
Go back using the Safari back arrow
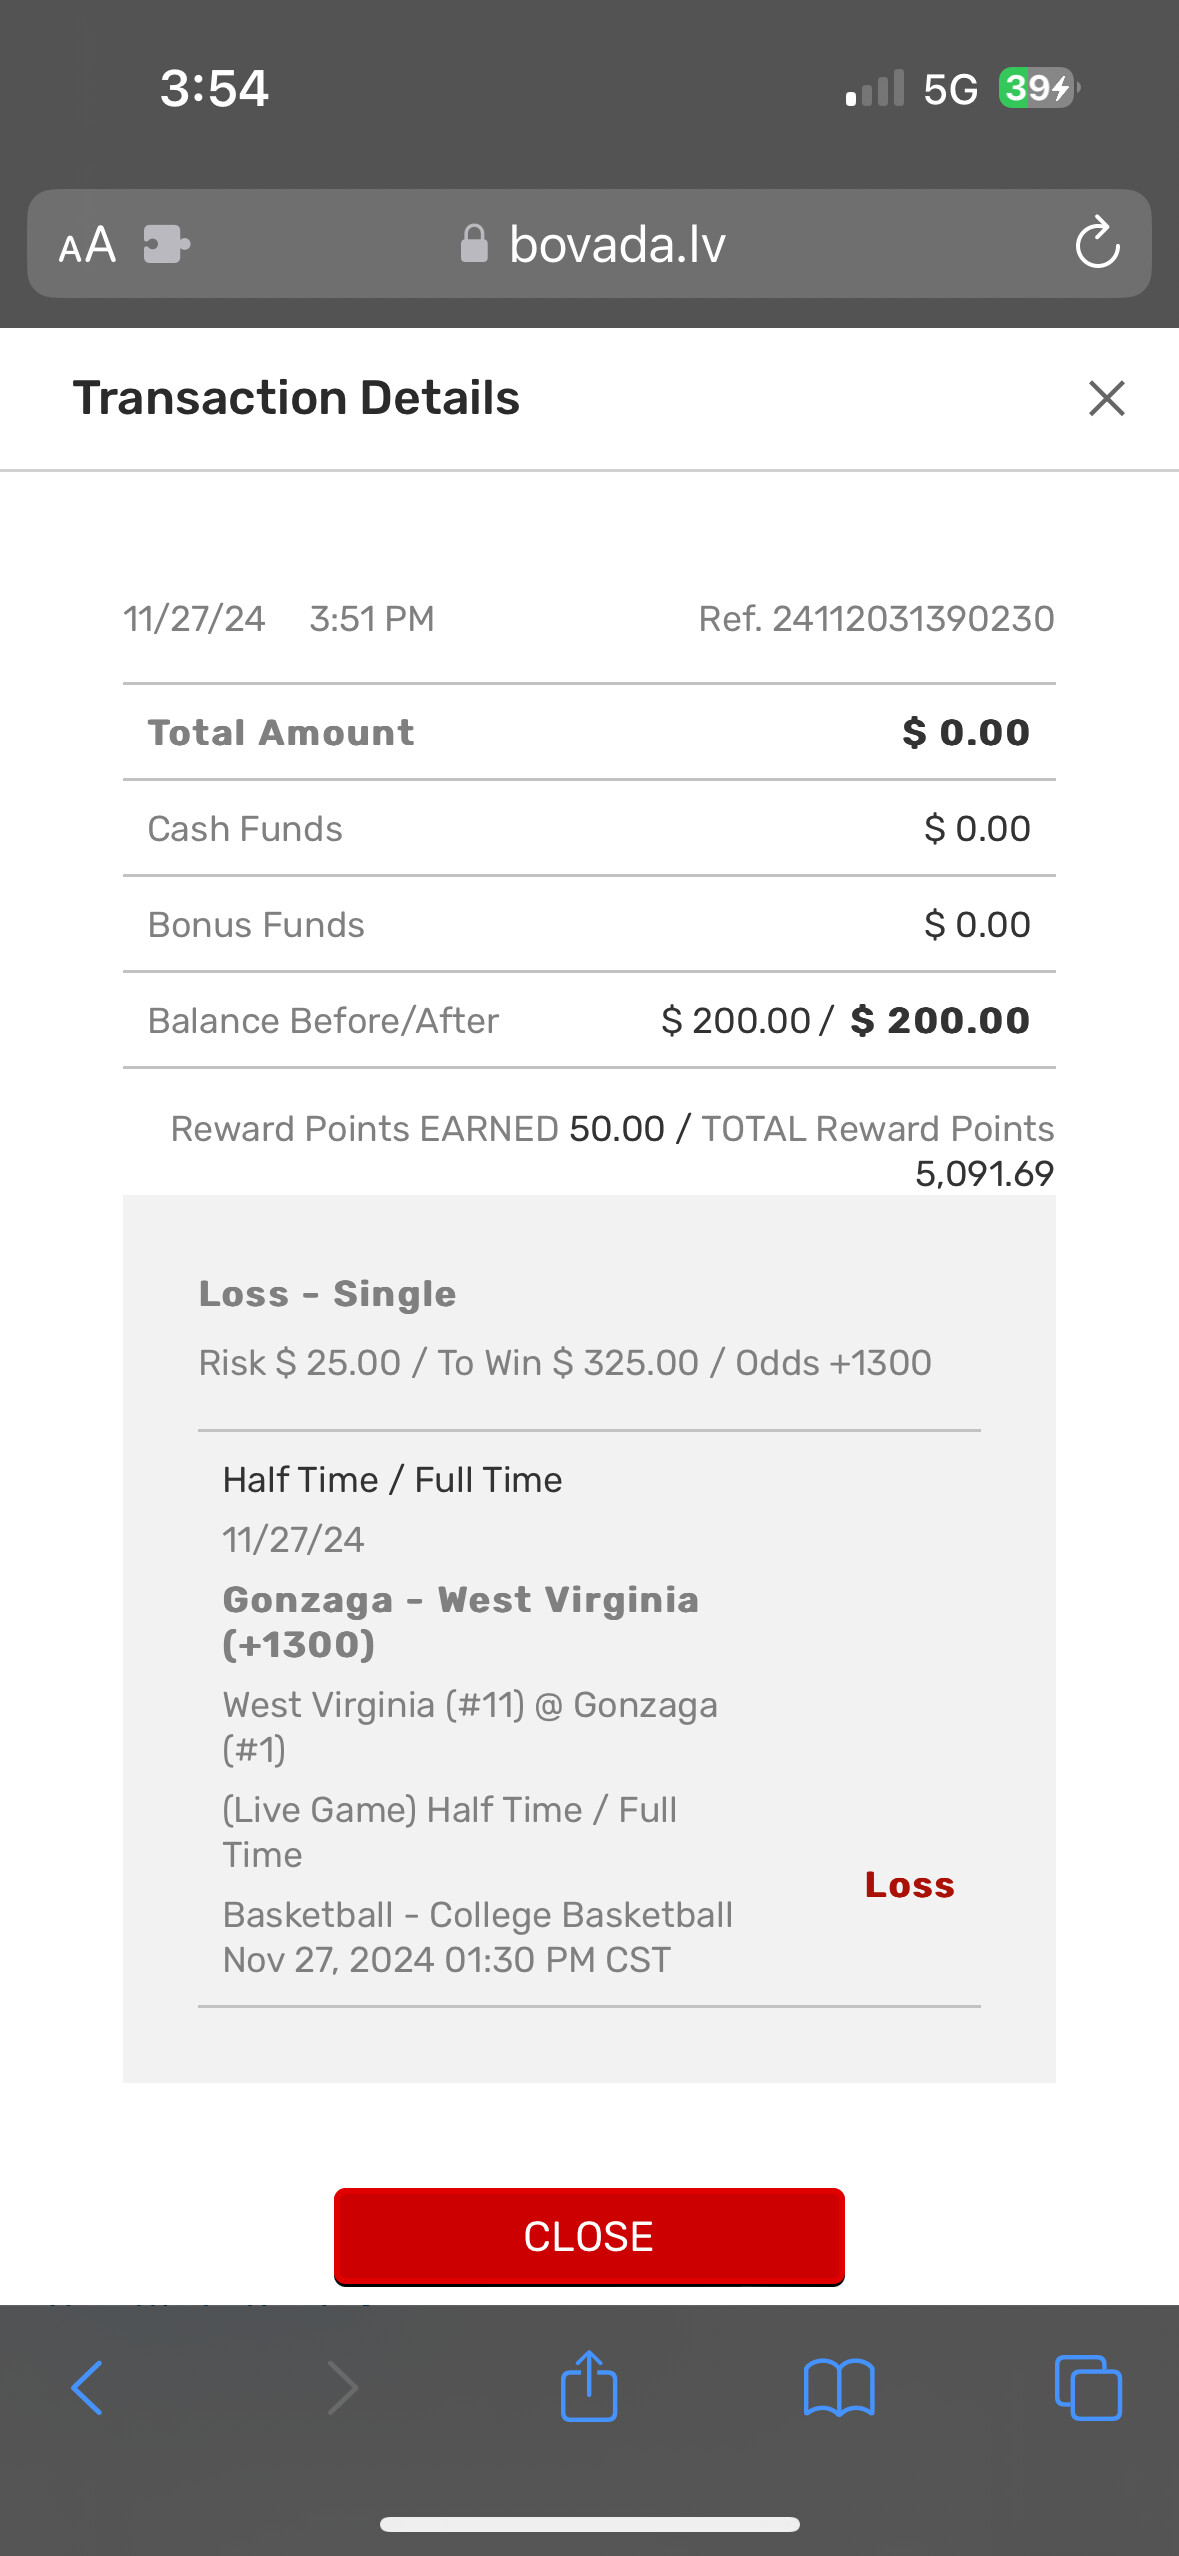click(87, 2388)
